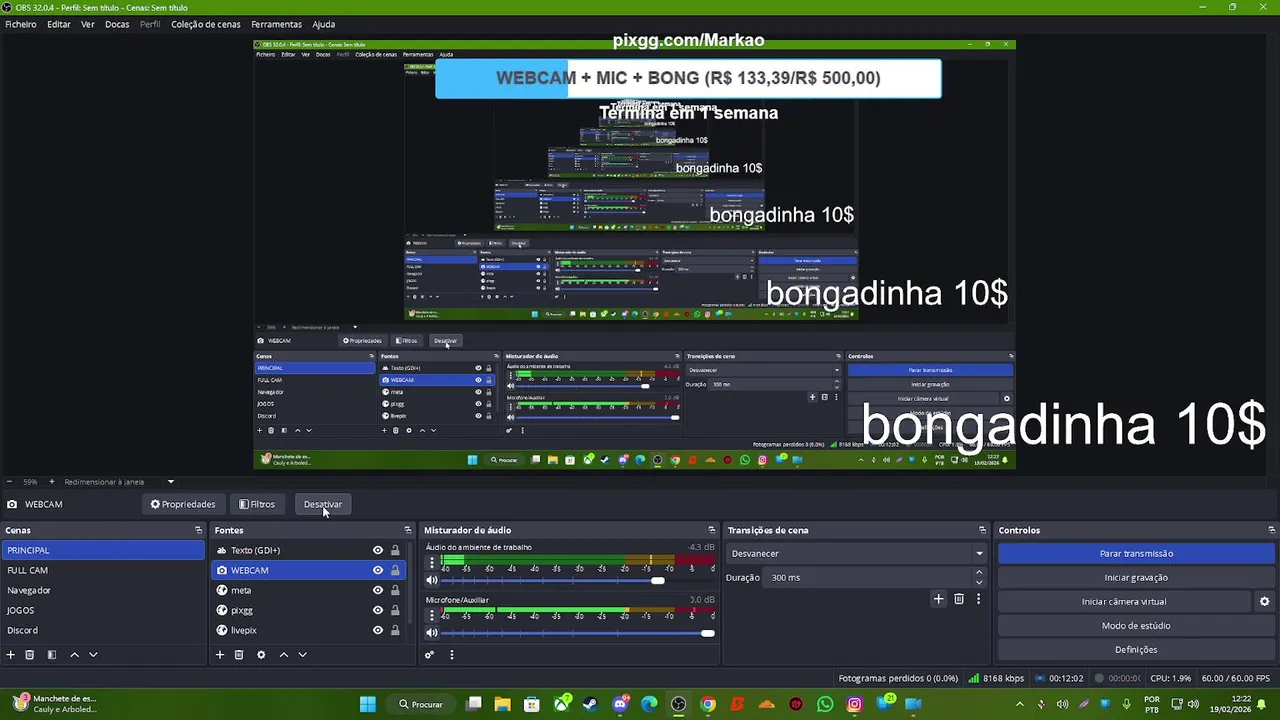This screenshot has width=1280, height=720.
Task: Delete scene transition with trash icon
Action: [x=959, y=599]
